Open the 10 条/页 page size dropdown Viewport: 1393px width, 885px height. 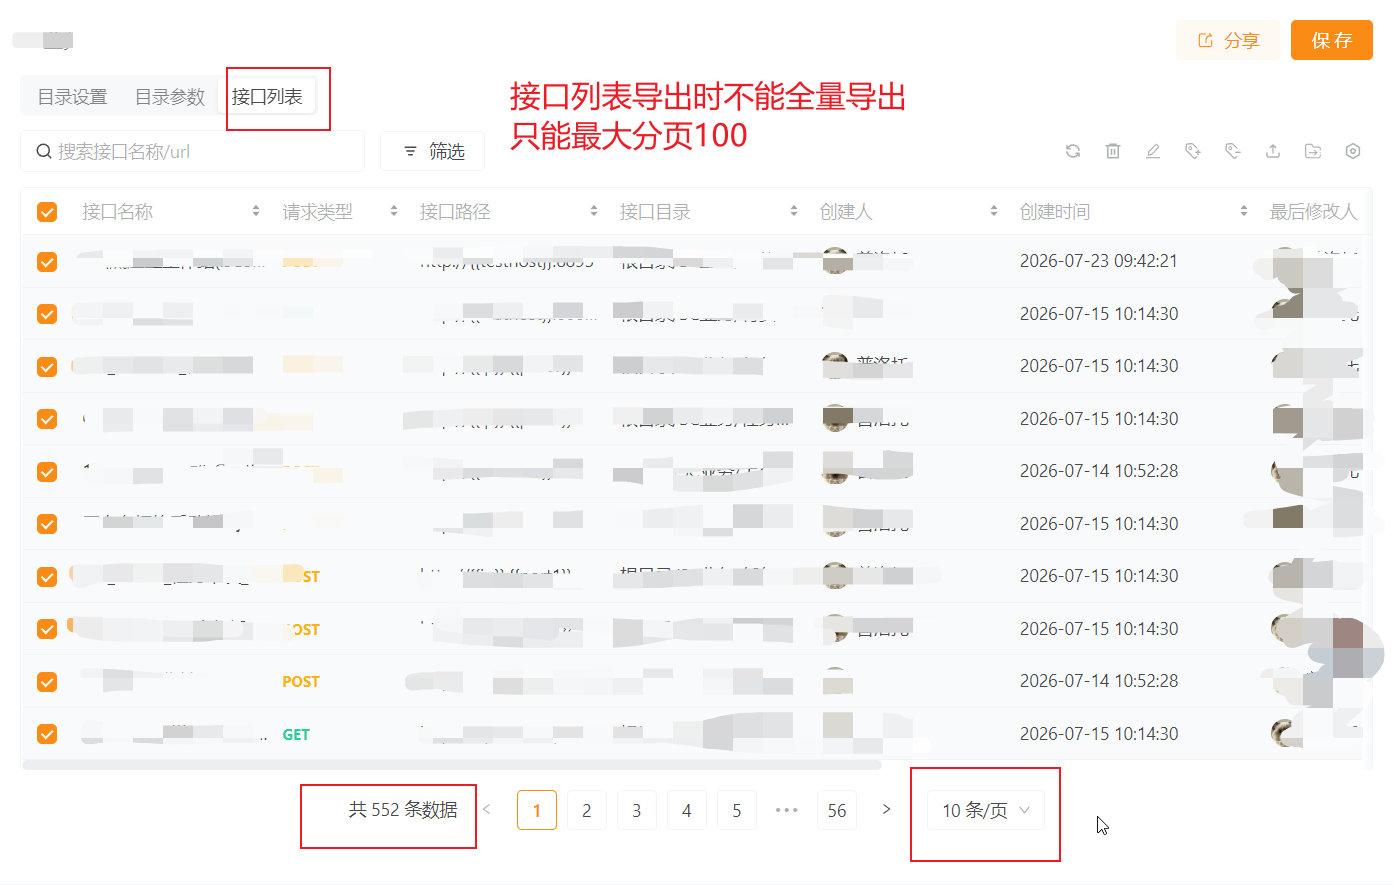tap(986, 810)
